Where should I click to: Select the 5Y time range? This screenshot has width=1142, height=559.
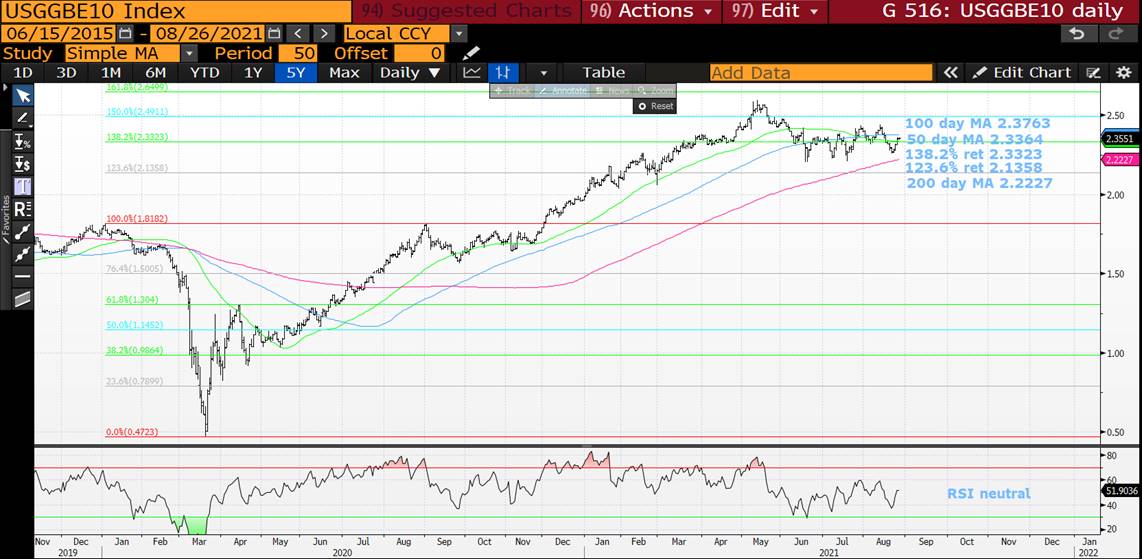[x=296, y=72]
